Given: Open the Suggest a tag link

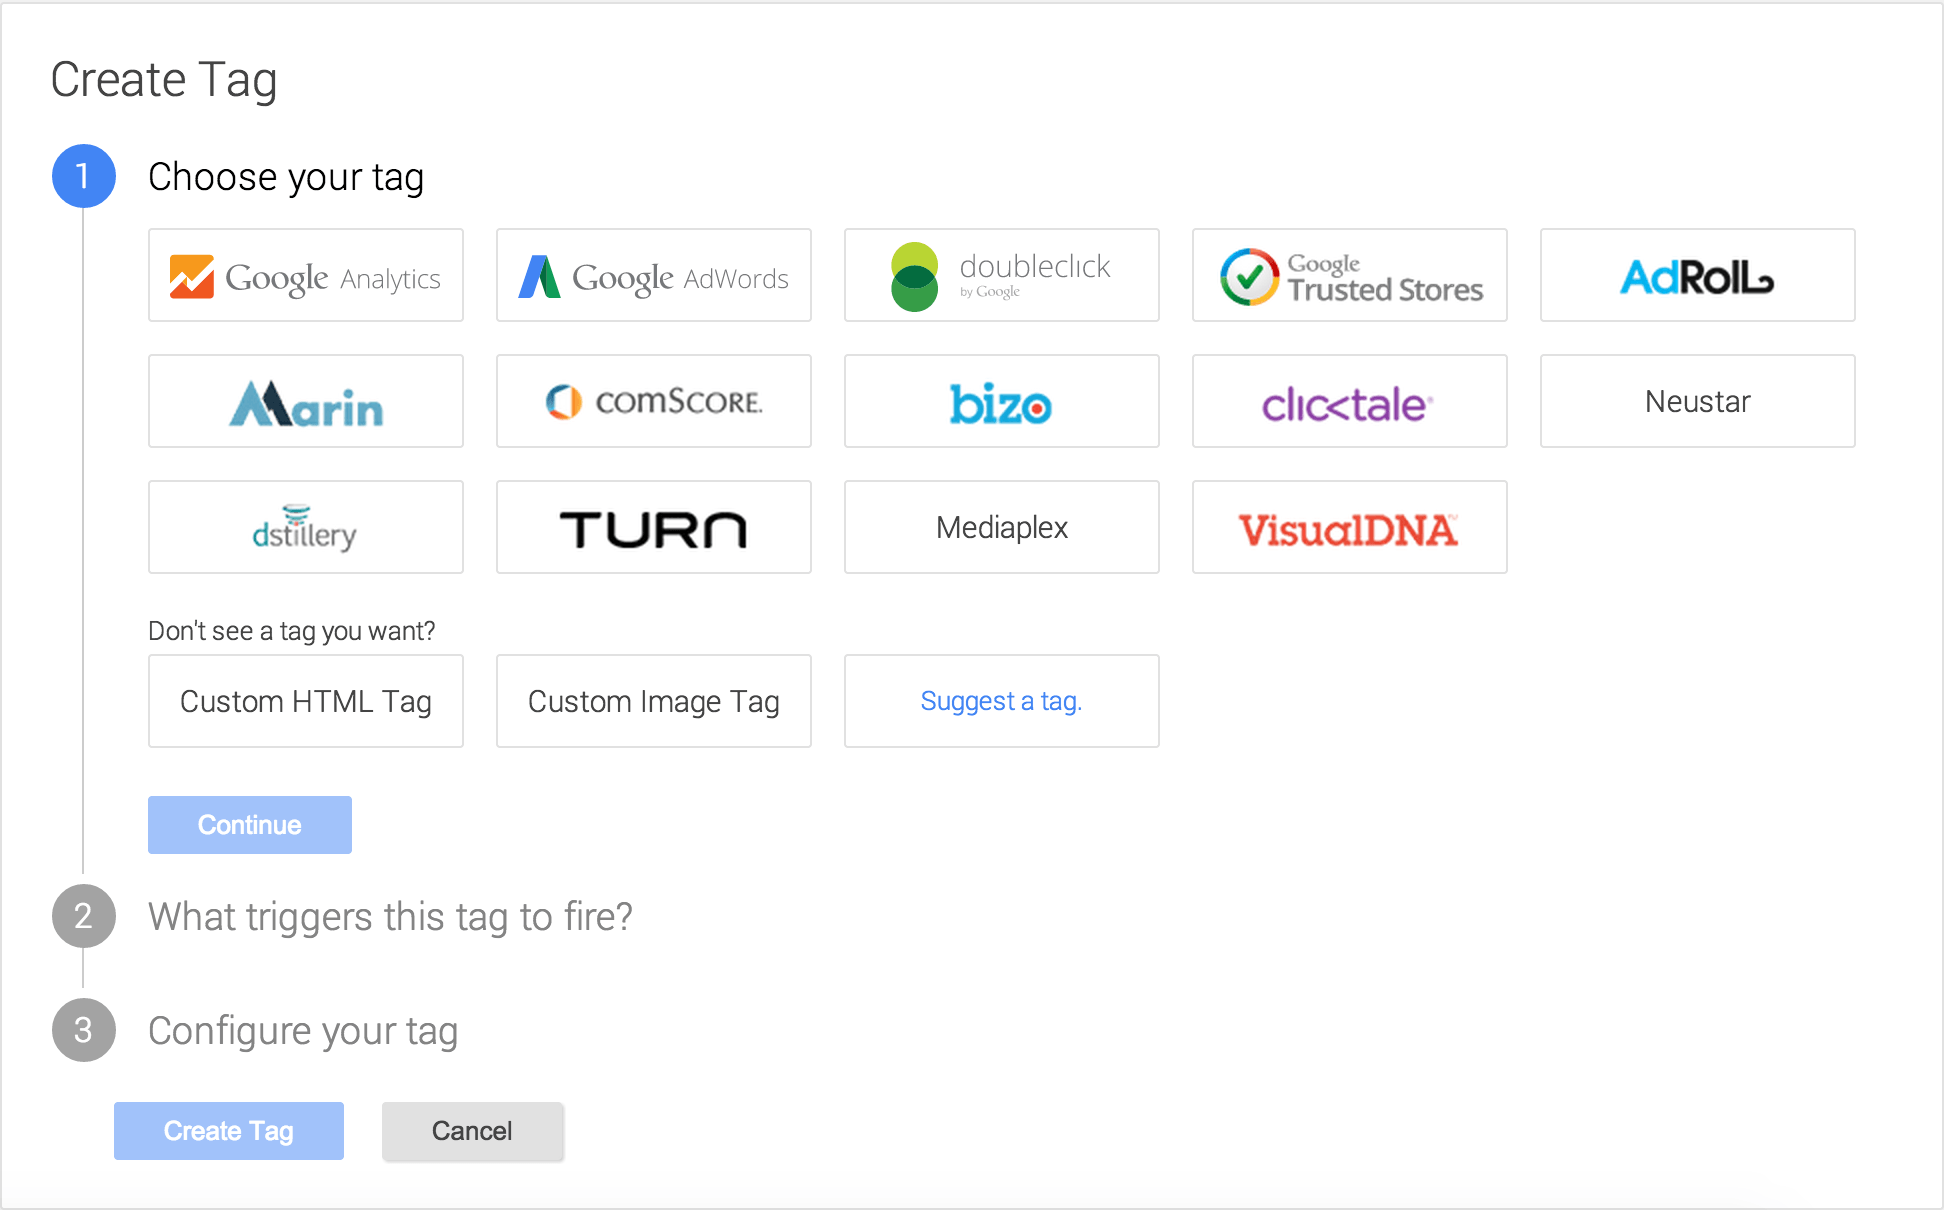Looking at the screenshot, I should click(1001, 701).
